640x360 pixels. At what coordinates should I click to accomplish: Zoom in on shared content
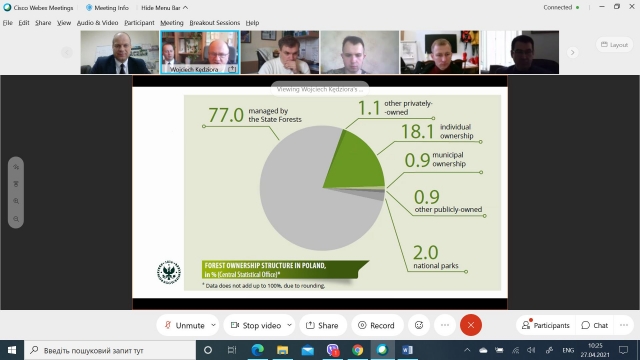[x=16, y=201]
